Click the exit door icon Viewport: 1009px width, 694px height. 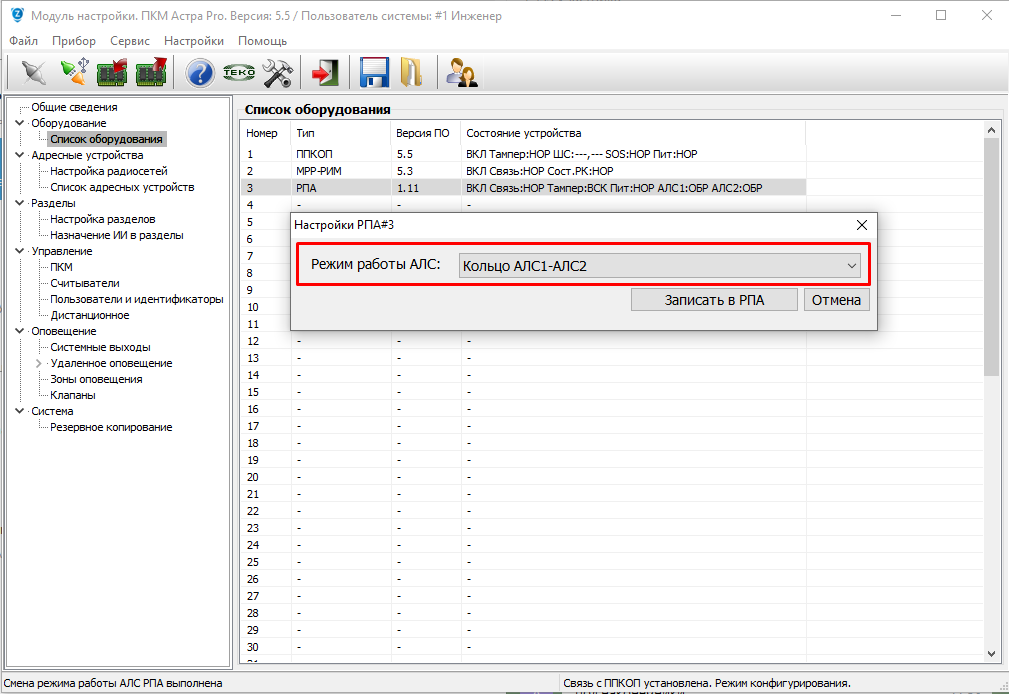coord(326,73)
